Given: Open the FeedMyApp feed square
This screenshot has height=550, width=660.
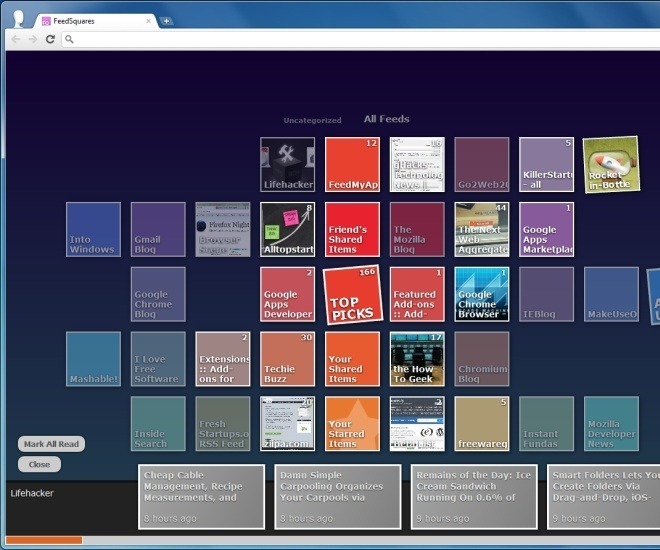Looking at the screenshot, I should (x=352, y=165).
